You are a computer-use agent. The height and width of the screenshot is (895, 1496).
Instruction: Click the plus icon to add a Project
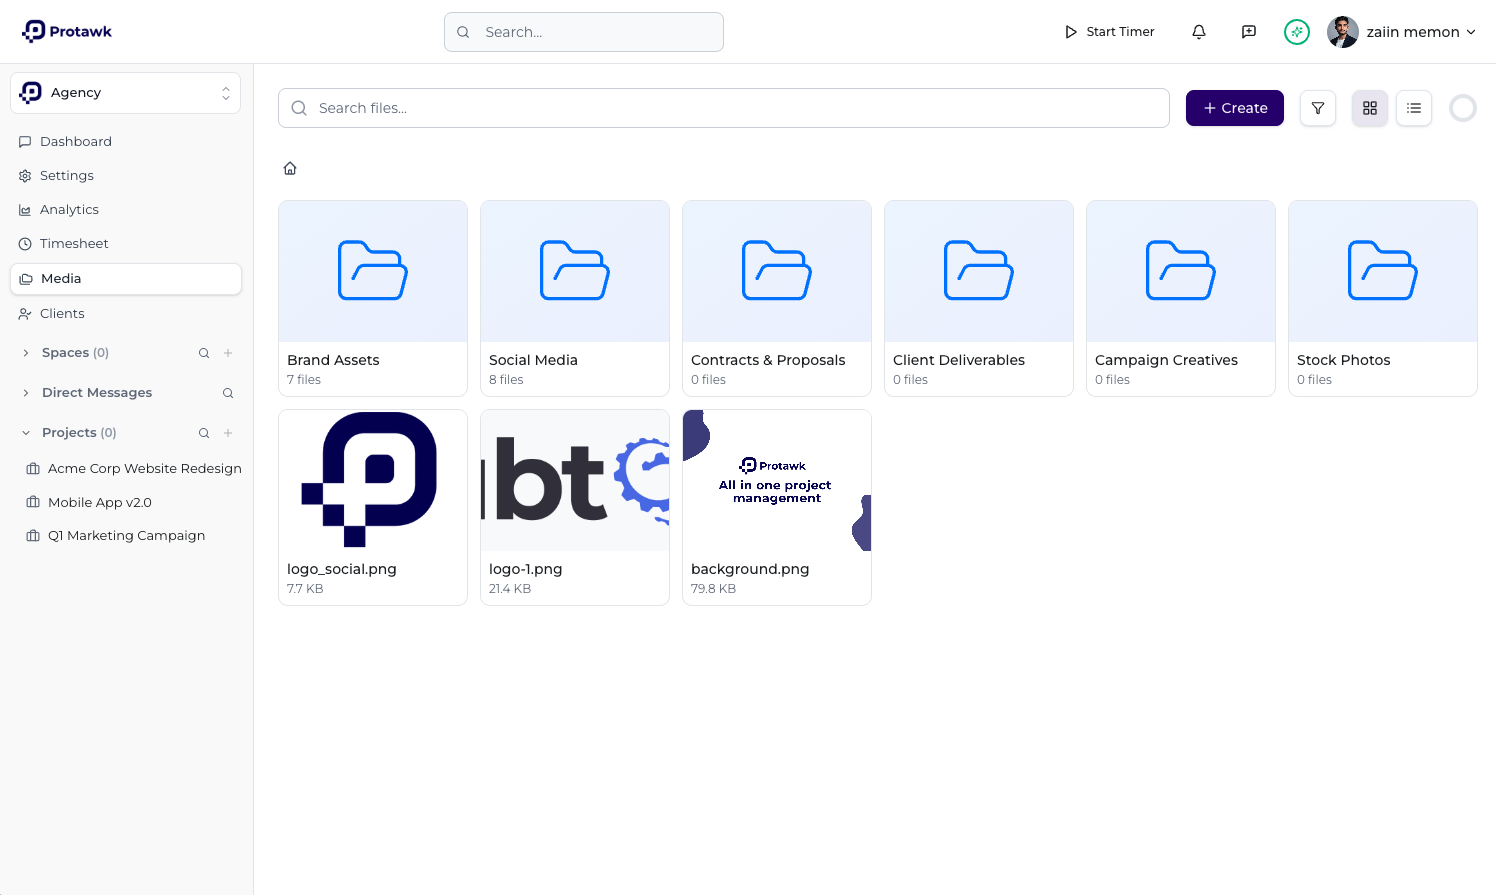tap(228, 432)
